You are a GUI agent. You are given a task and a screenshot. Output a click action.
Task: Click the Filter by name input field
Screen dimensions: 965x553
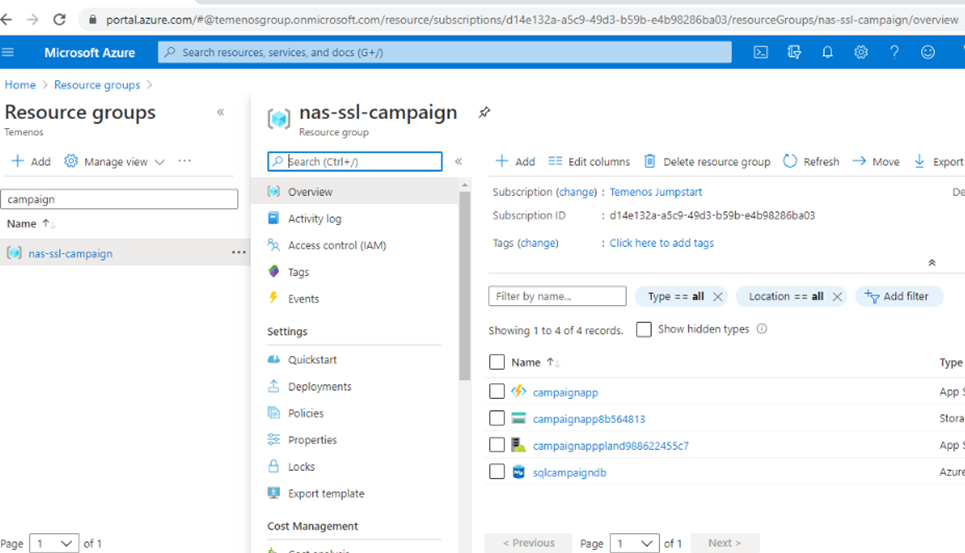click(x=557, y=296)
